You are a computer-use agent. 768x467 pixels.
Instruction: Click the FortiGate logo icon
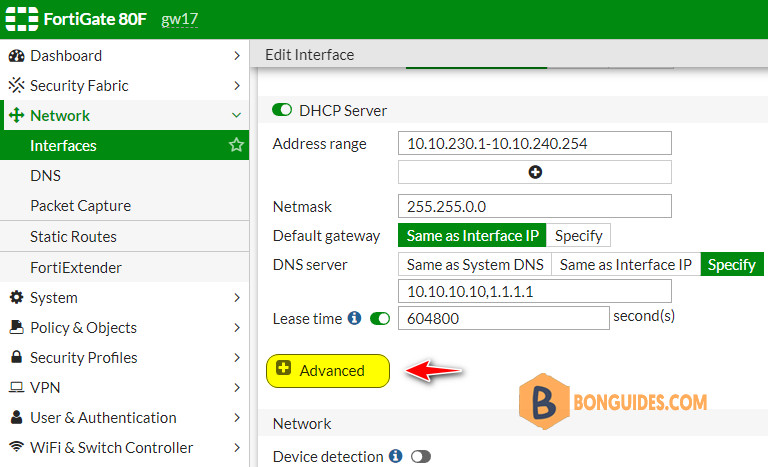[22, 19]
